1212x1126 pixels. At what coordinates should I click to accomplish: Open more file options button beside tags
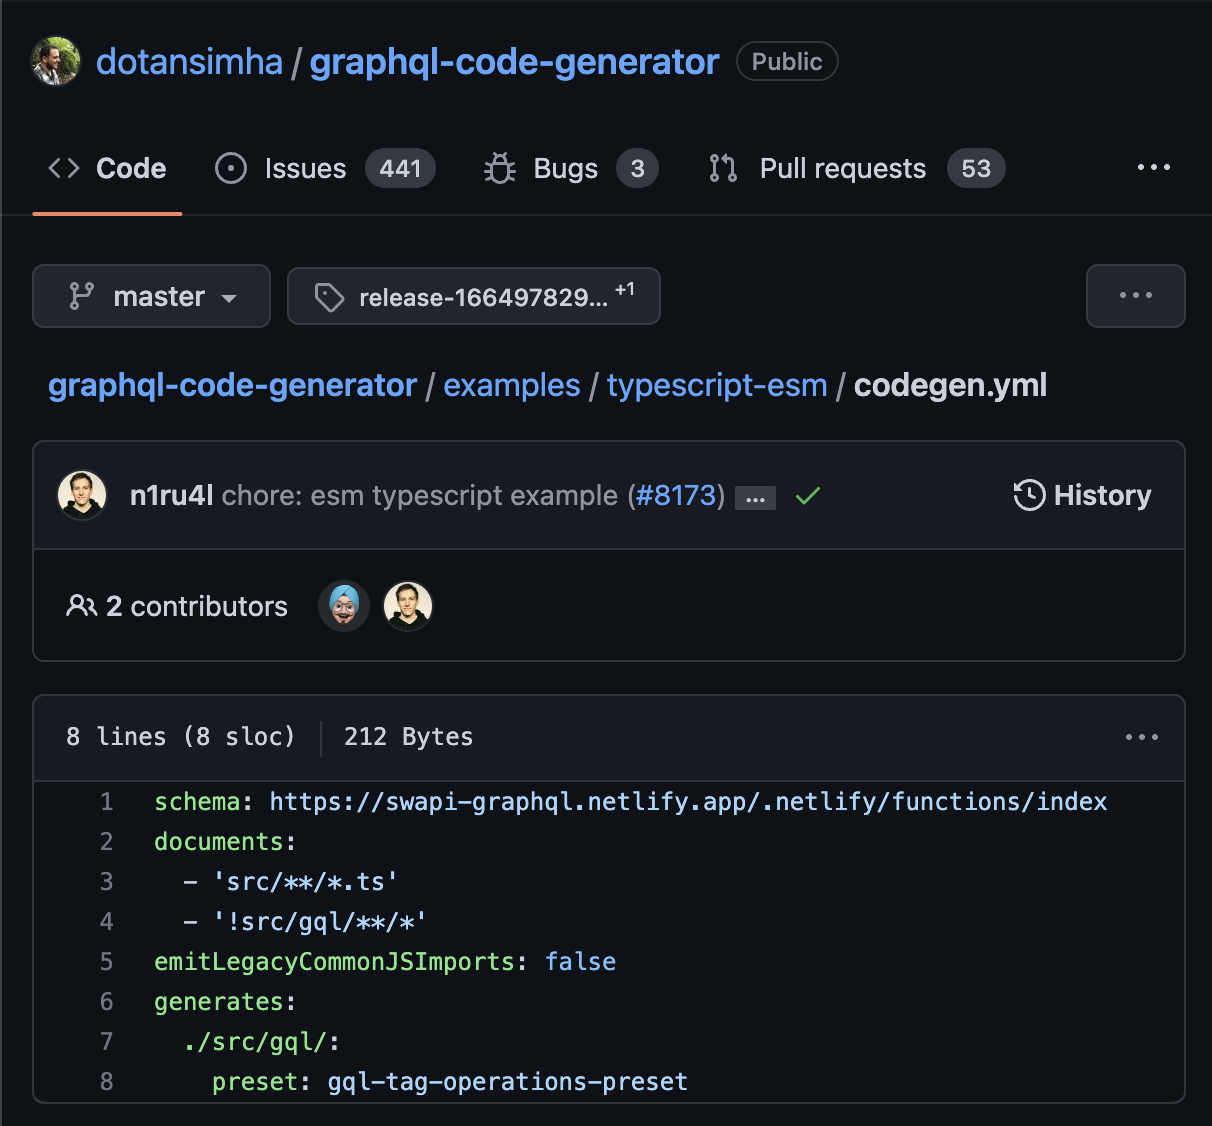1136,296
